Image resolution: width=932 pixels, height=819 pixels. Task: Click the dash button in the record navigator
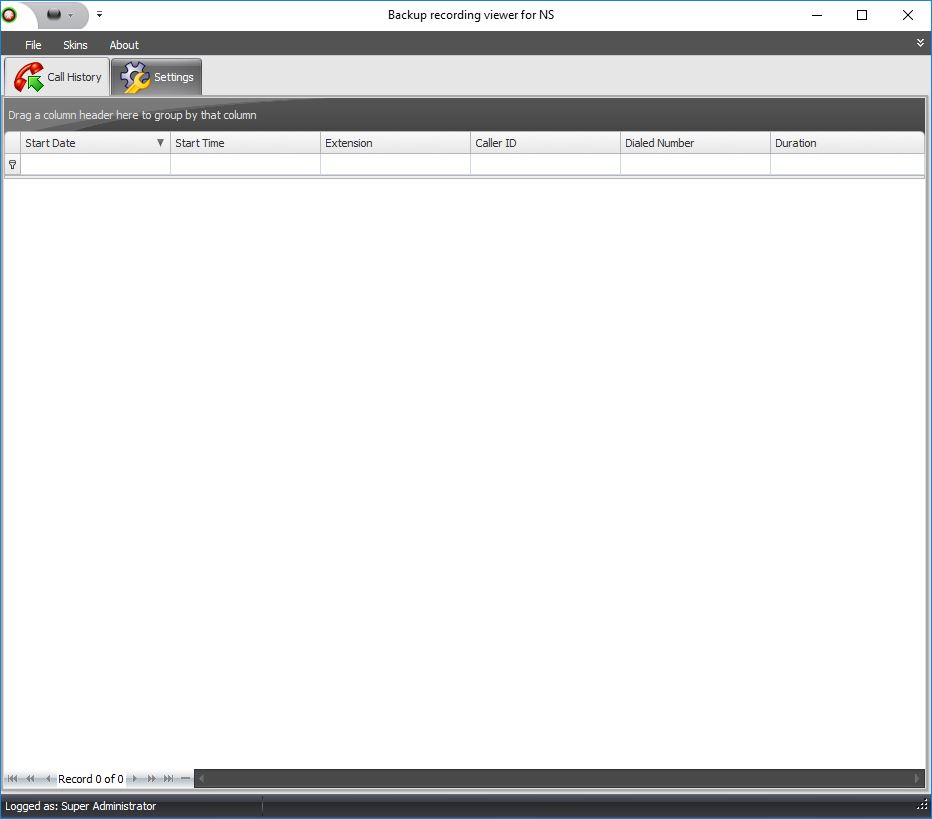pos(184,778)
